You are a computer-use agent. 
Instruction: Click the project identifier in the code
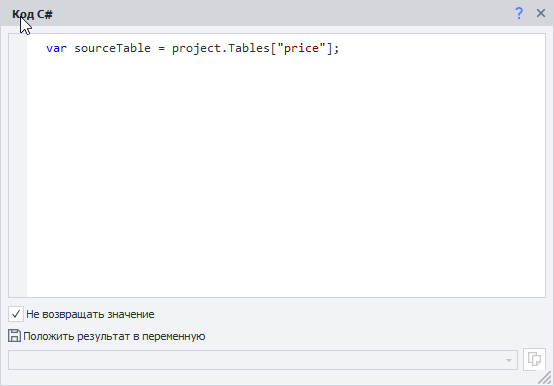pos(196,48)
